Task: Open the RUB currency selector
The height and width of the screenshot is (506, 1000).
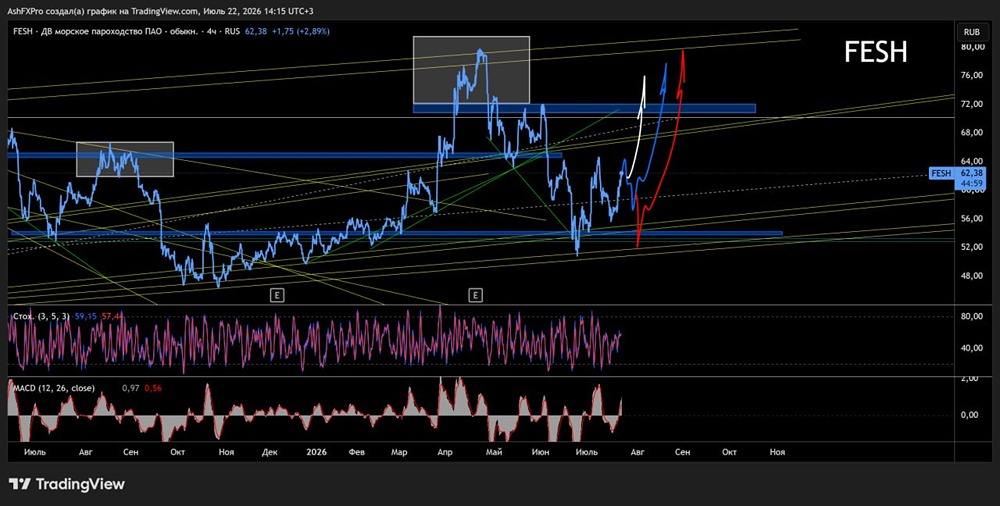Action: pos(971,31)
